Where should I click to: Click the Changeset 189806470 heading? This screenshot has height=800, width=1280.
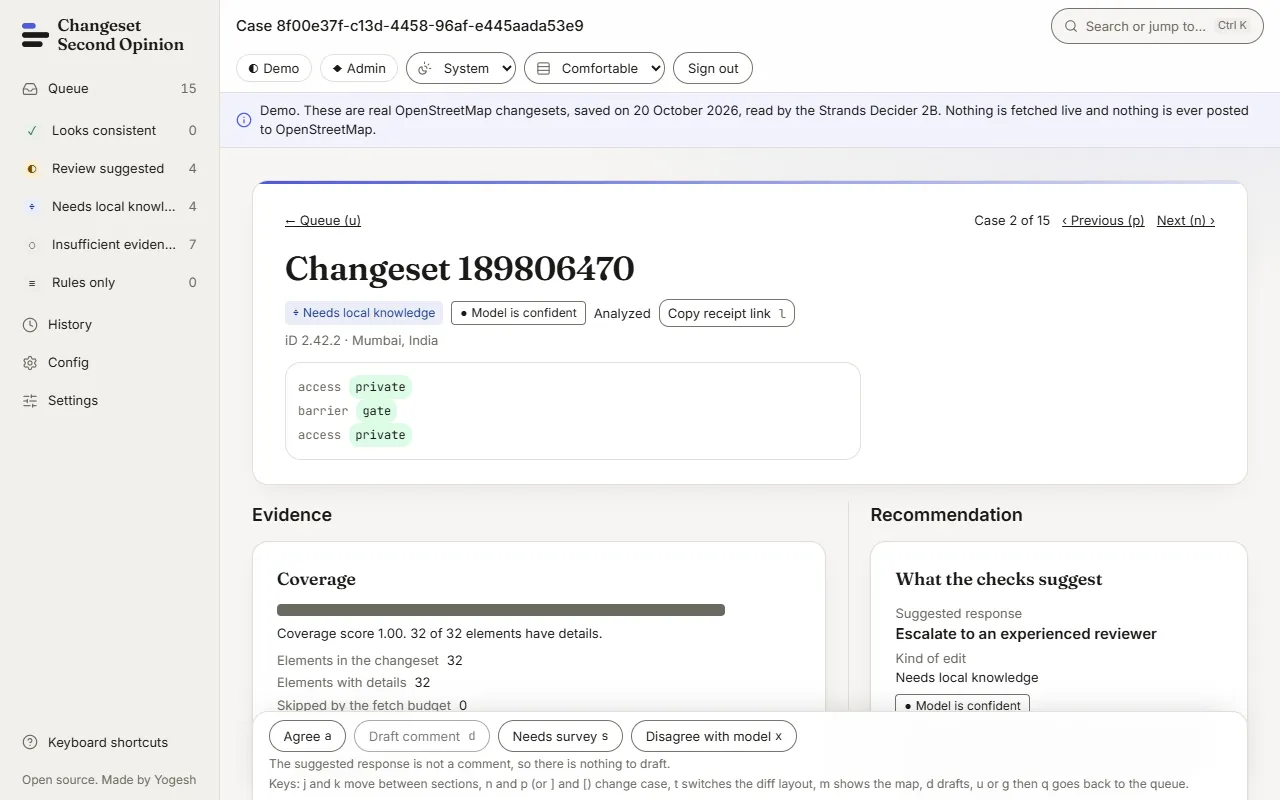coord(460,268)
